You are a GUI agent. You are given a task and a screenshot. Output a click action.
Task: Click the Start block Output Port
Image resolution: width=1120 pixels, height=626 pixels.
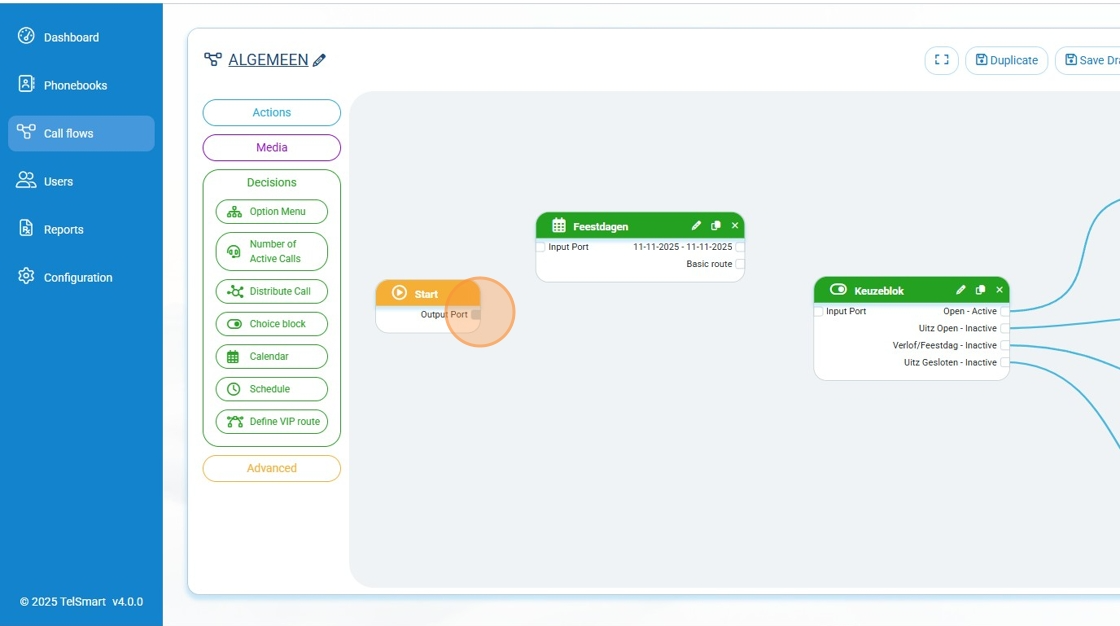pyautogui.click(x=476, y=315)
